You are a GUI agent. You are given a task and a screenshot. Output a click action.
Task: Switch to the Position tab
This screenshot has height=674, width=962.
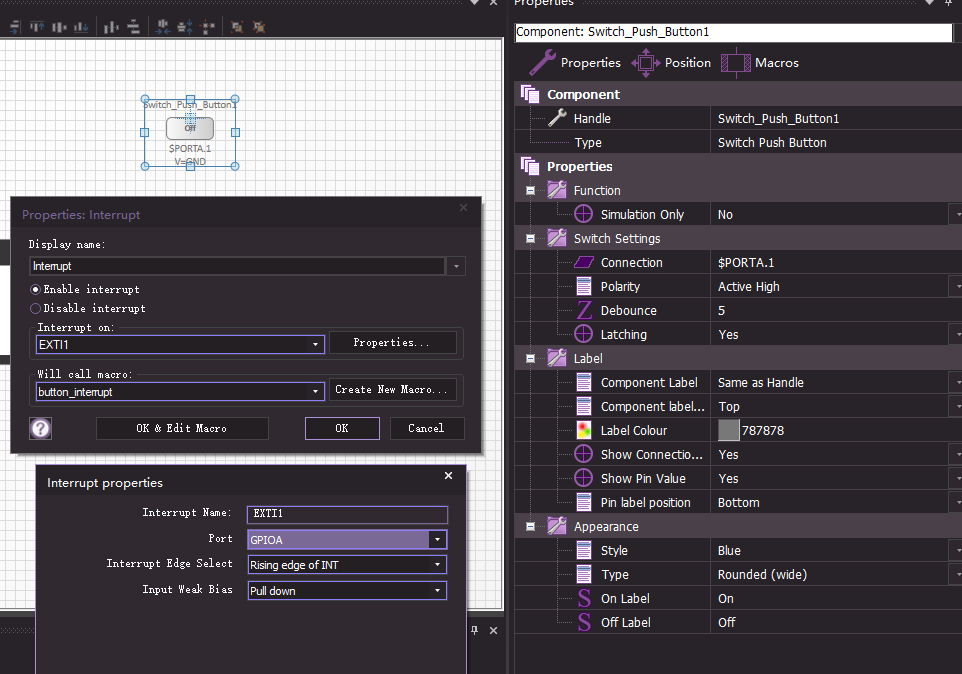coord(671,63)
